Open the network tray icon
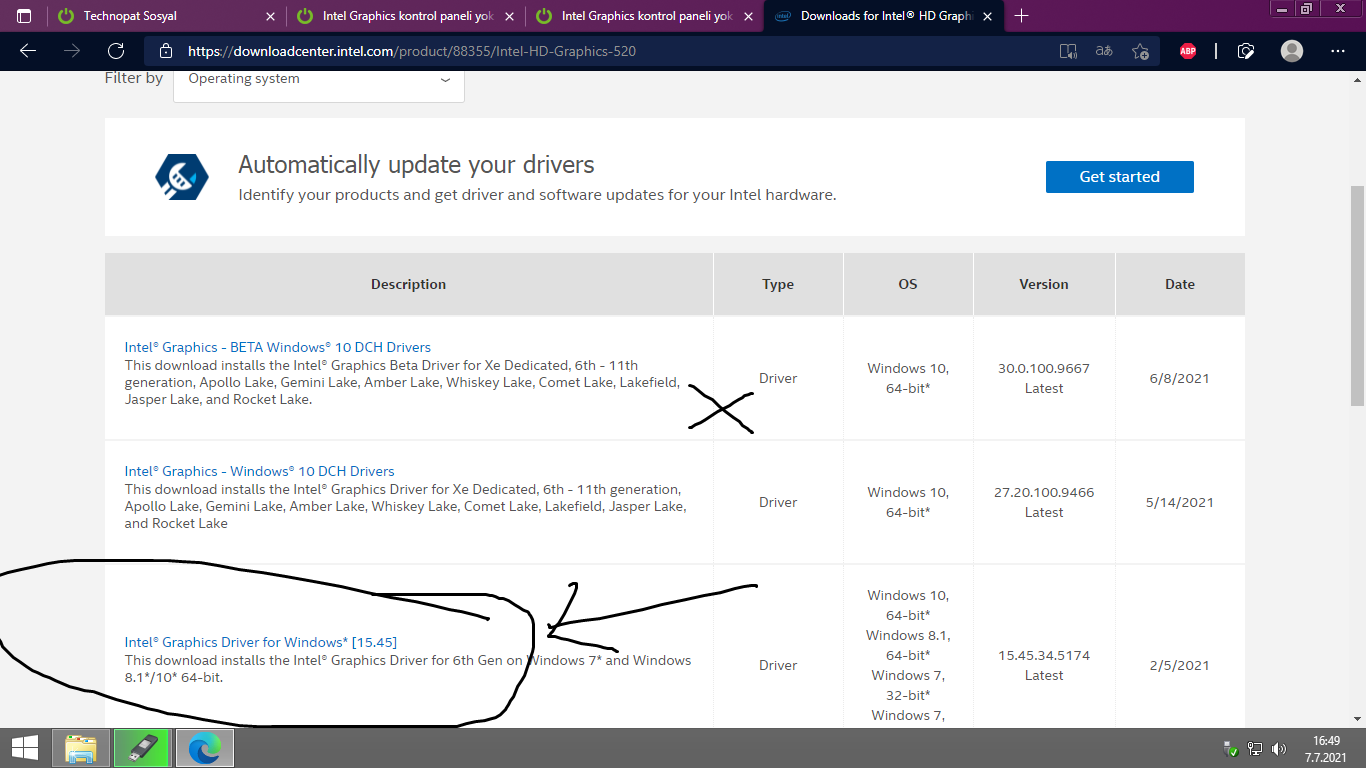This screenshot has width=1366, height=768. pos(1255,749)
